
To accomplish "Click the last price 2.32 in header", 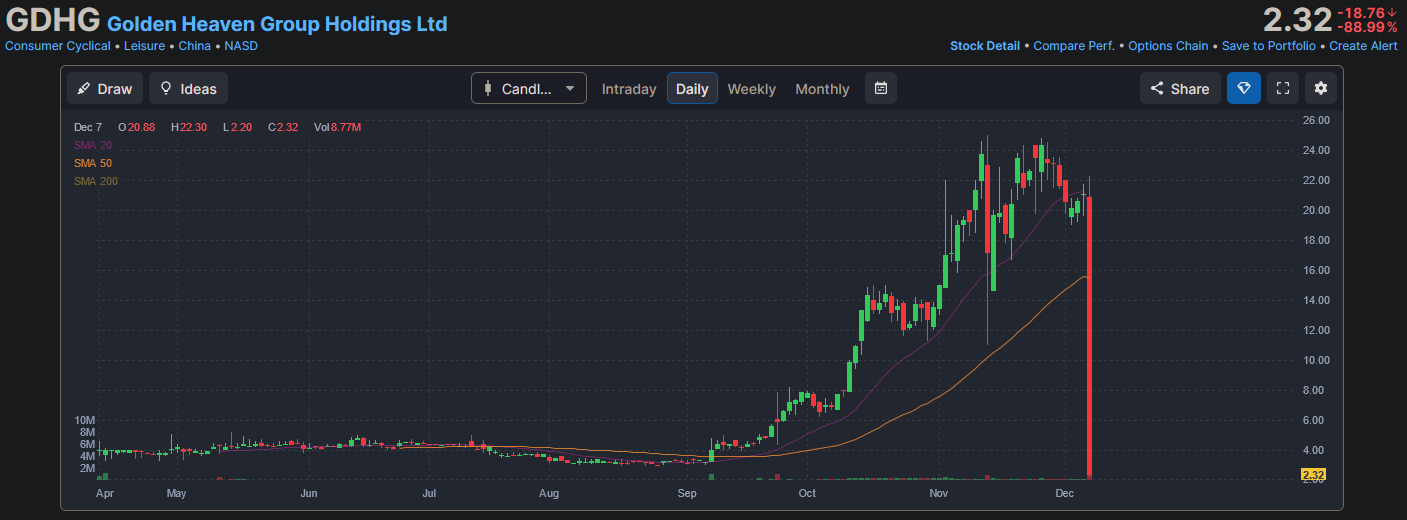I will tap(1297, 19).
